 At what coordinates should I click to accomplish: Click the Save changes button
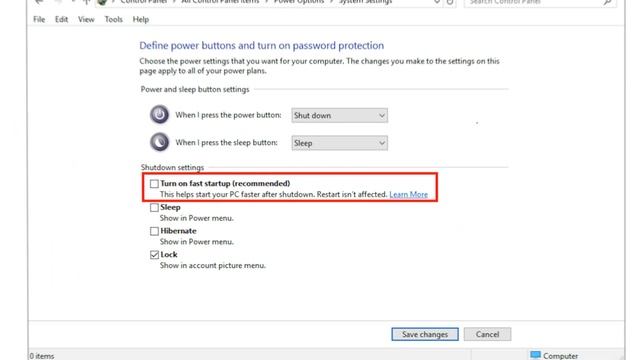tap(425, 334)
